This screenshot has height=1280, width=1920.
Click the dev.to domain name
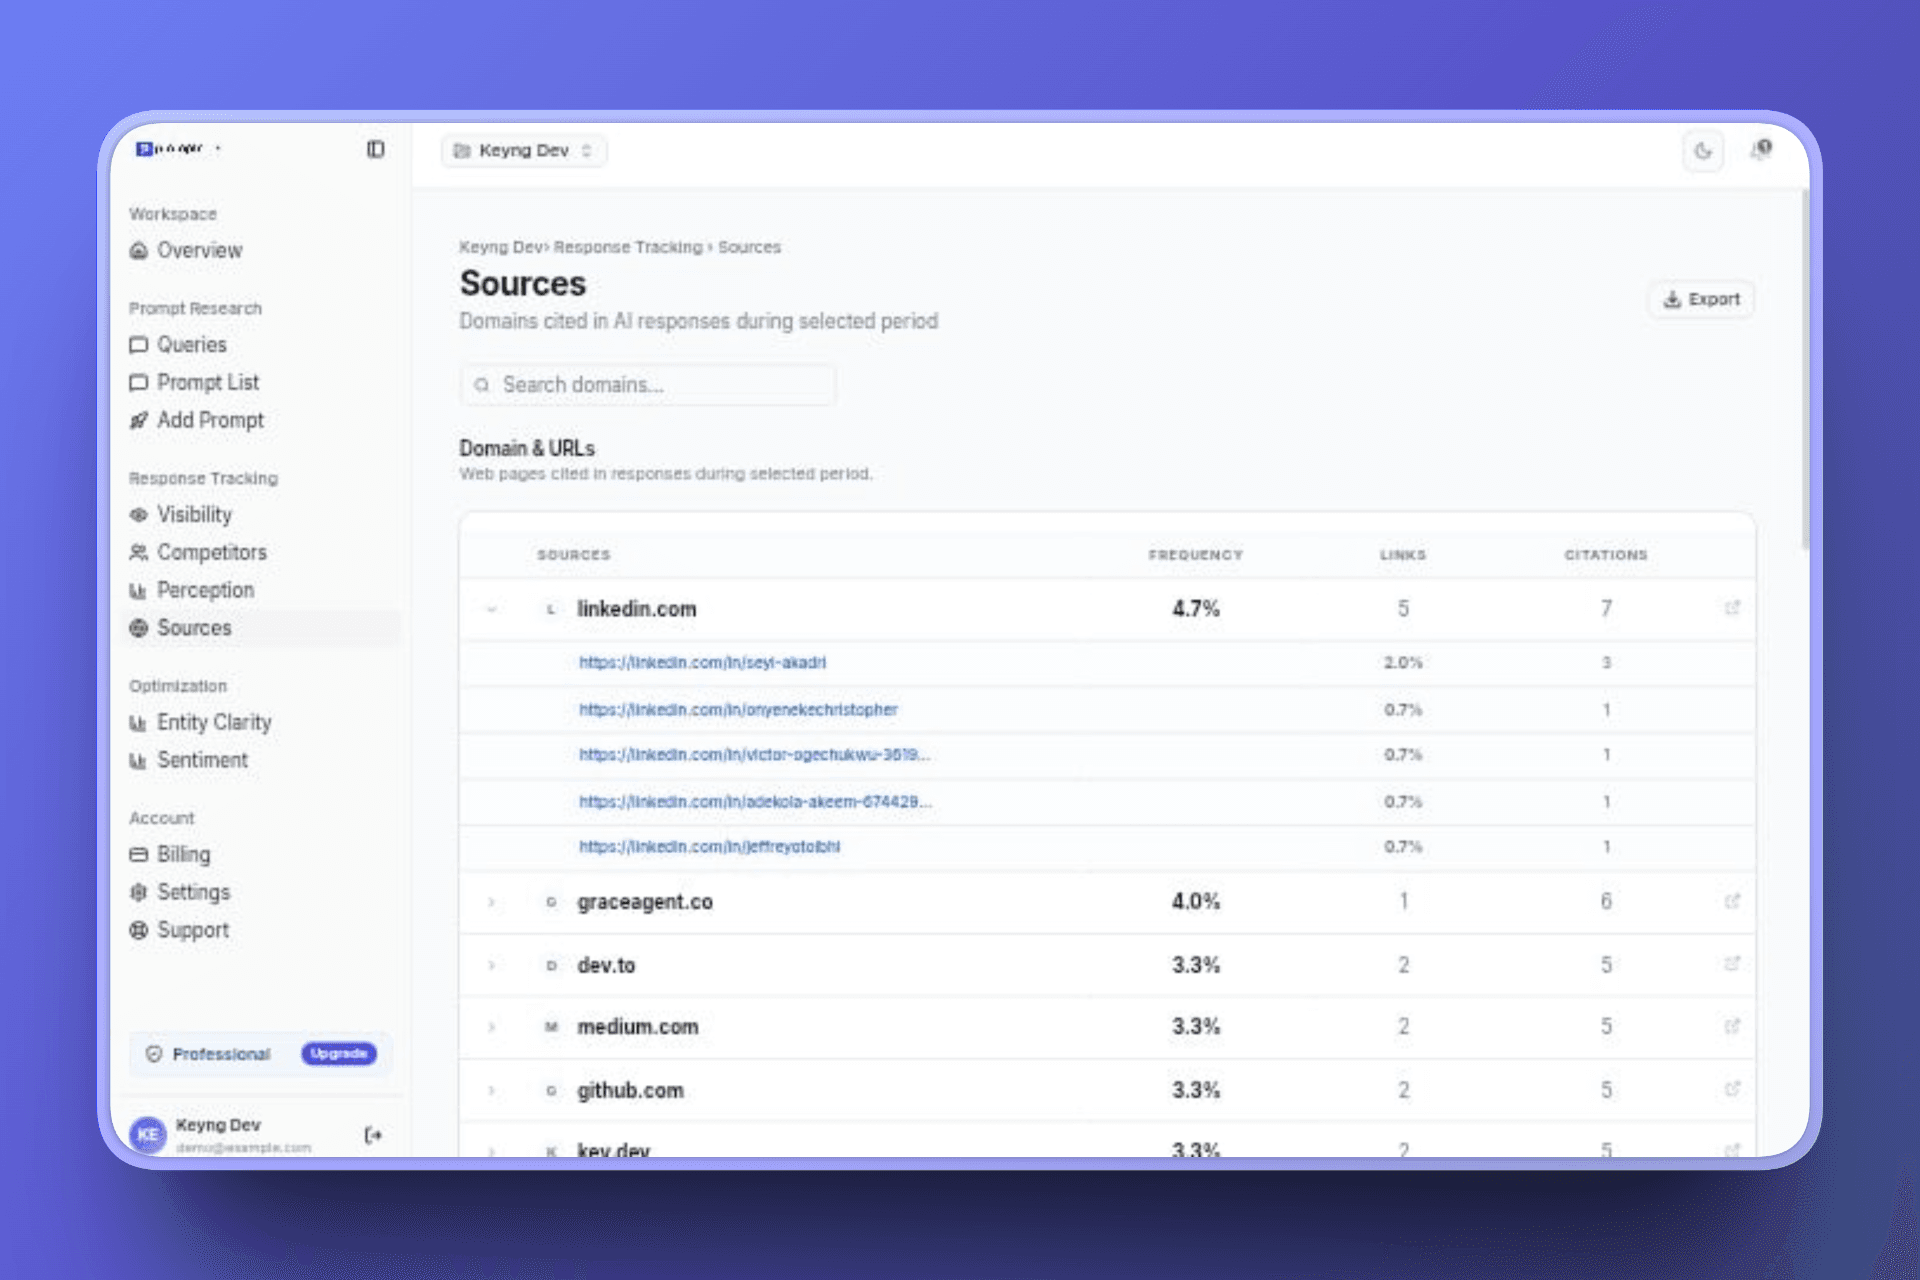pos(606,966)
